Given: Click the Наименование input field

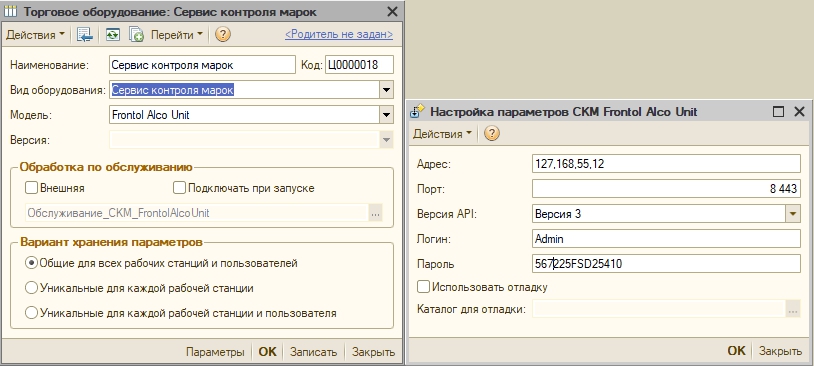Looking at the screenshot, I should (202, 65).
